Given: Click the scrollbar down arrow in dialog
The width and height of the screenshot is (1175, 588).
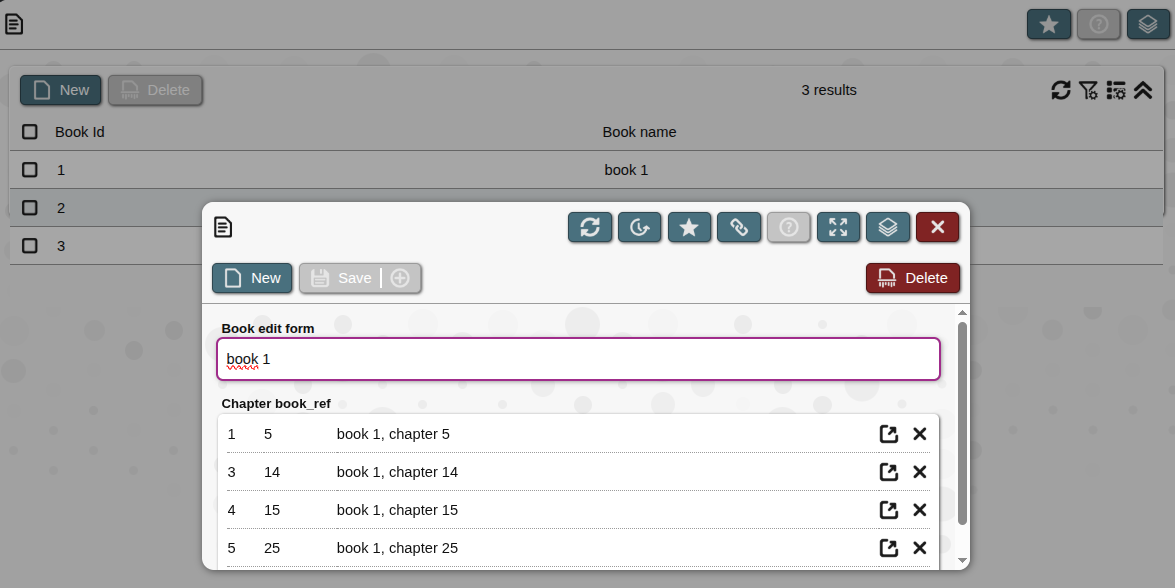Looking at the screenshot, I should 962,560.
